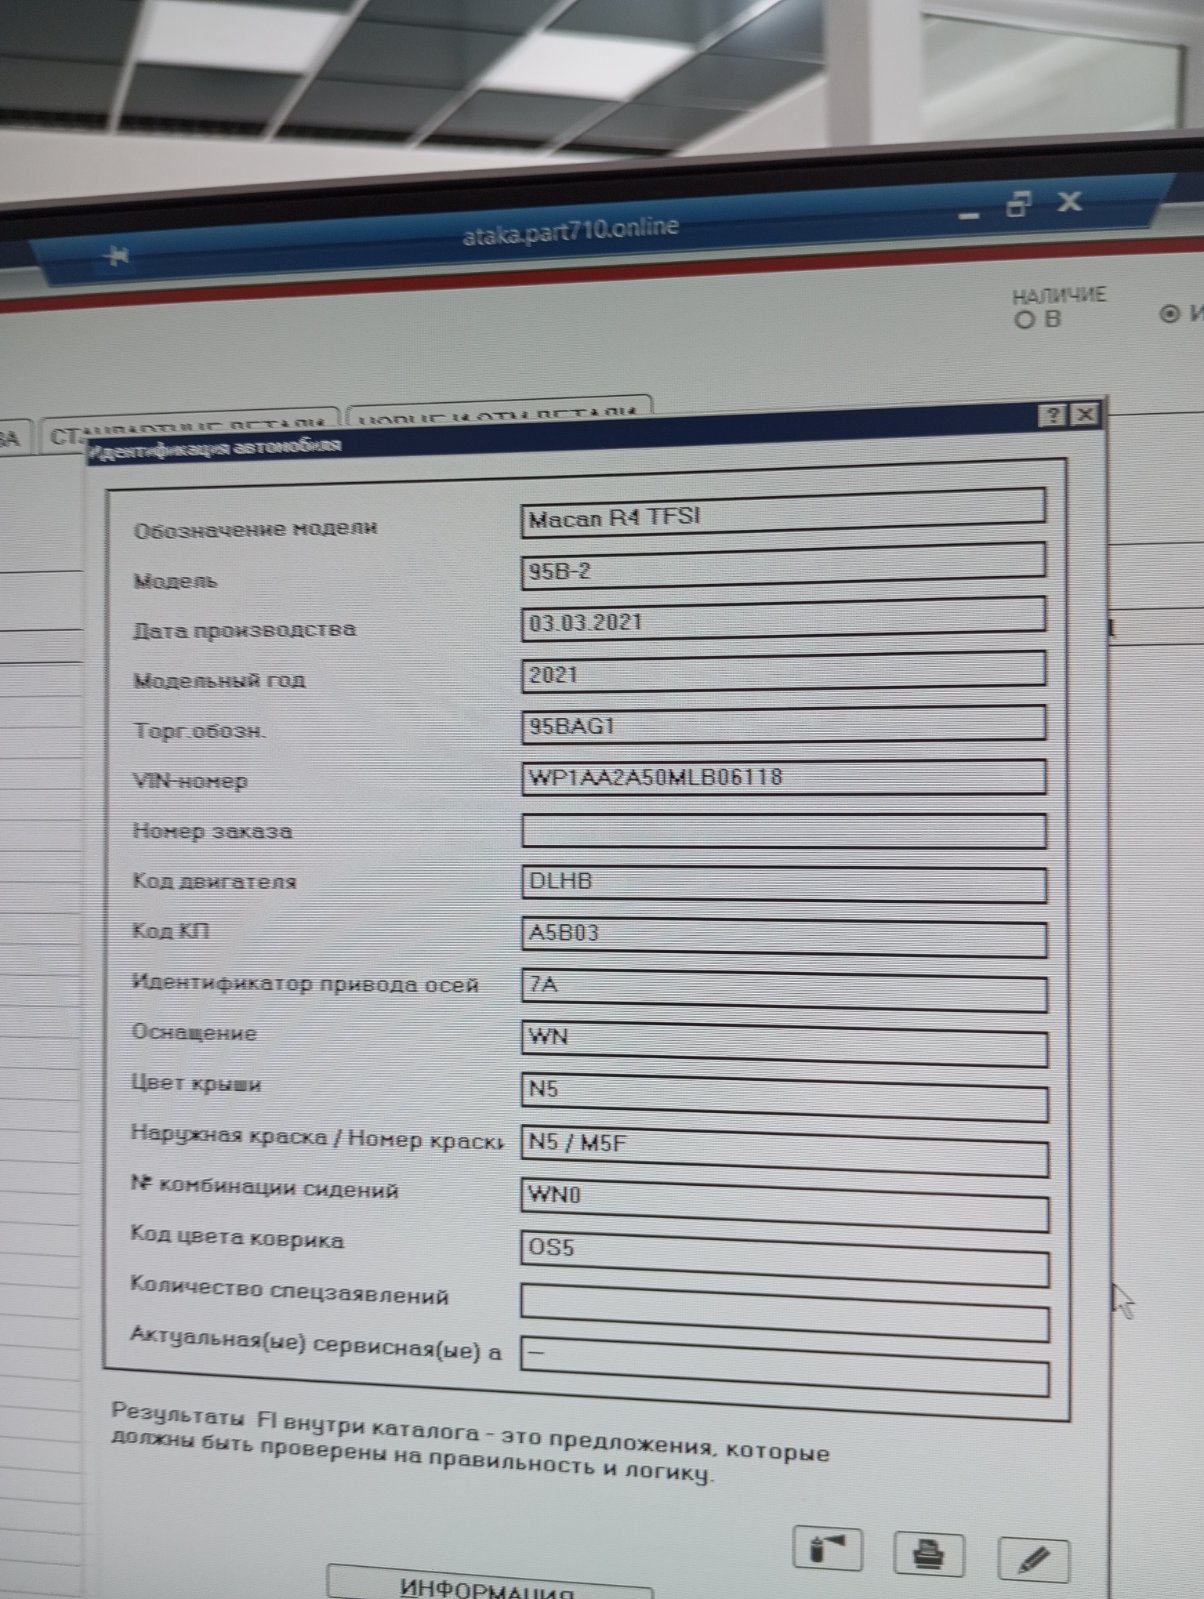Click the VIN number field WP1AA2A50MLB06118
The width and height of the screenshot is (1204, 1599).
(783, 777)
